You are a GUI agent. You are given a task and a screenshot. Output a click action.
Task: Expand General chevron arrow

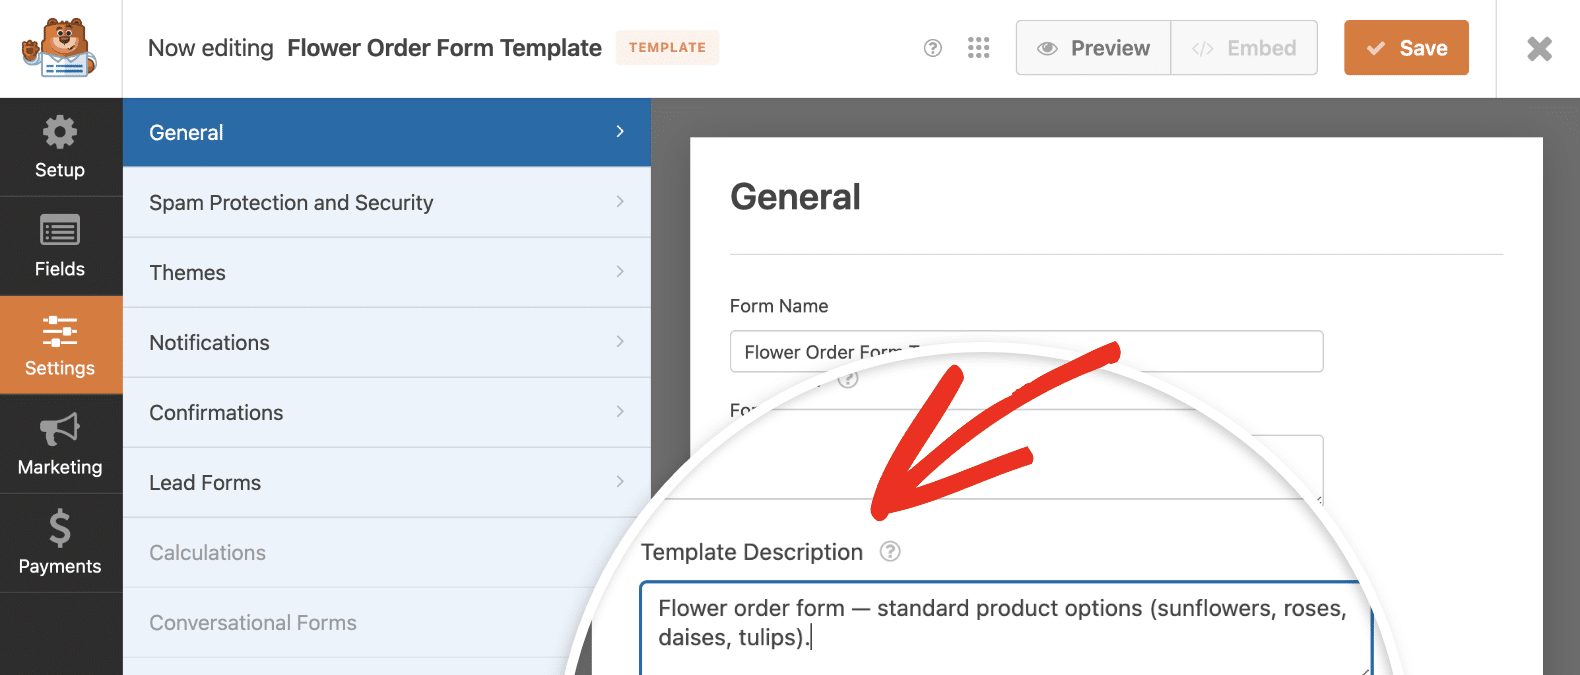click(x=620, y=131)
